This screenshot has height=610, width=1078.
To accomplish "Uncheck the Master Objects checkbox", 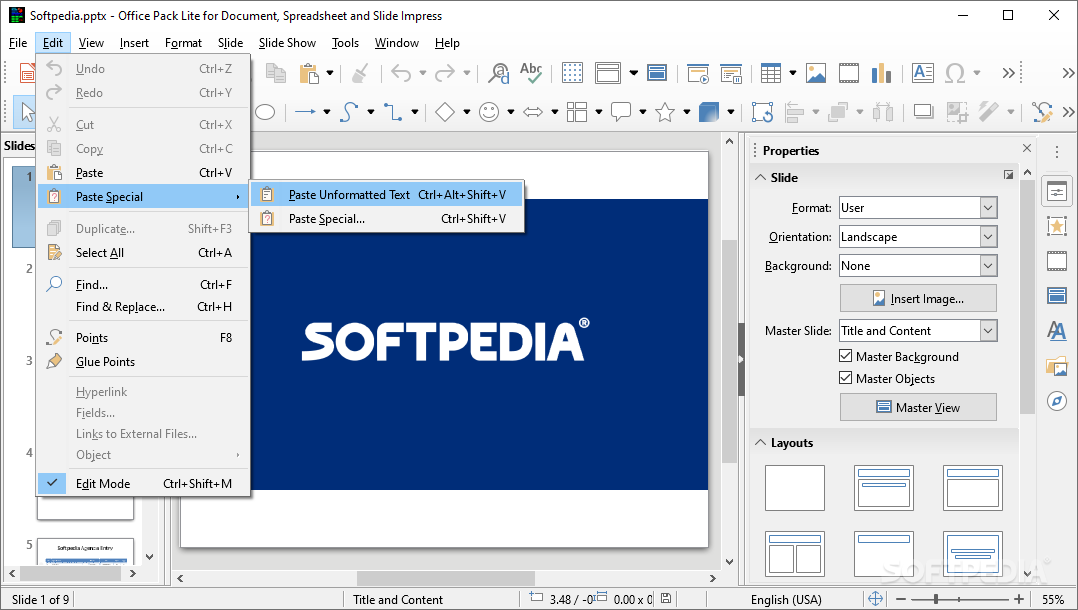I will point(846,378).
